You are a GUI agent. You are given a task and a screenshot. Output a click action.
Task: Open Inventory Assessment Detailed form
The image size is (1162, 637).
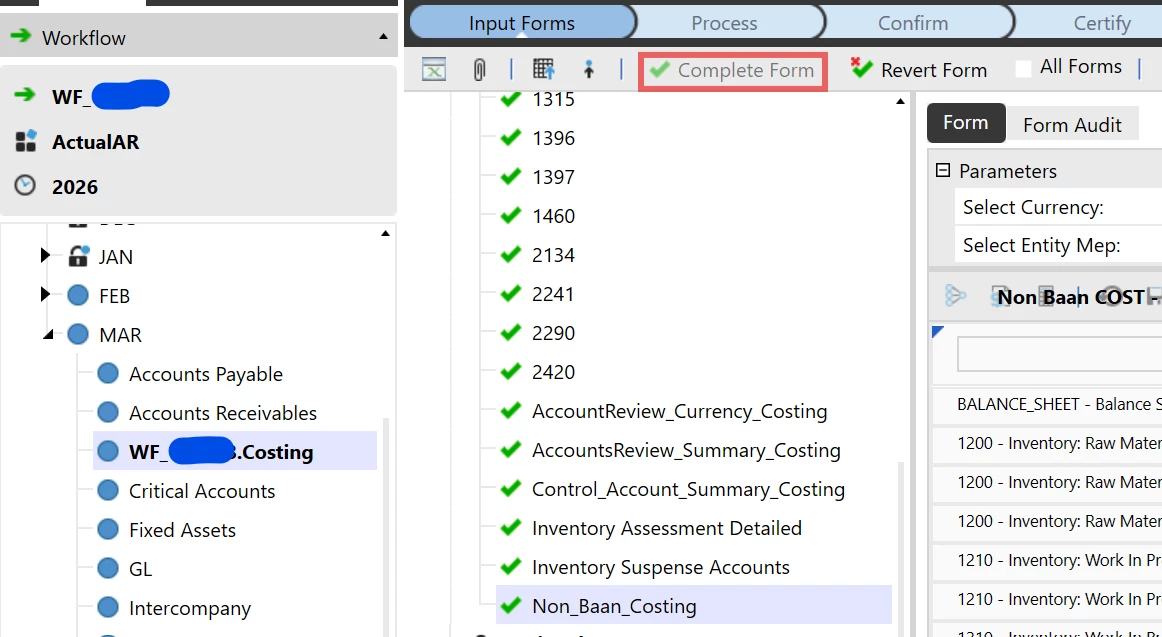(x=667, y=528)
